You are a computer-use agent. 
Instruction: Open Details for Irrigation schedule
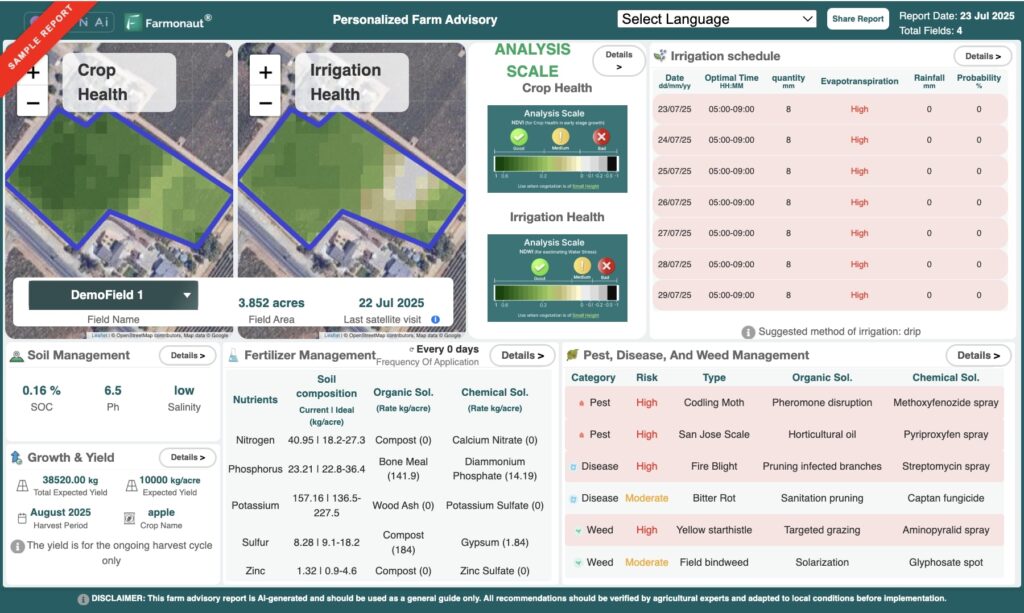click(982, 57)
